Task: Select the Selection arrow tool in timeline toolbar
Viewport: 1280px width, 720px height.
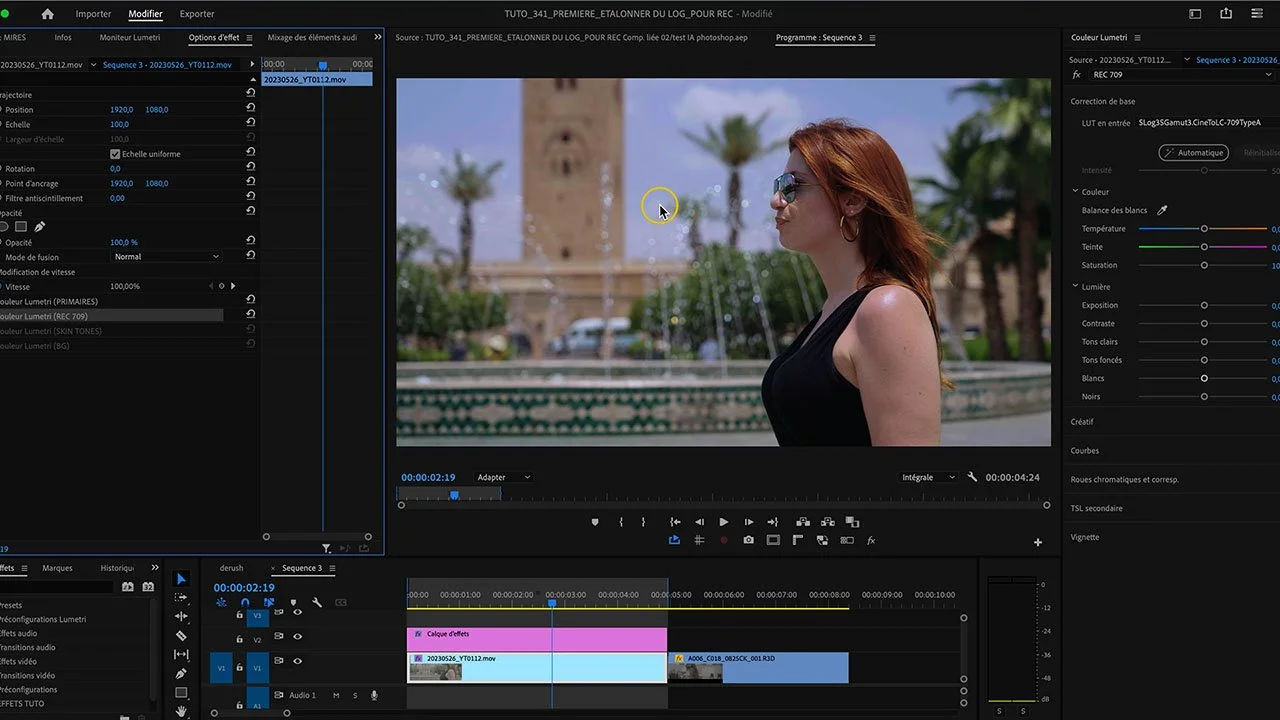Action: pyautogui.click(x=181, y=579)
